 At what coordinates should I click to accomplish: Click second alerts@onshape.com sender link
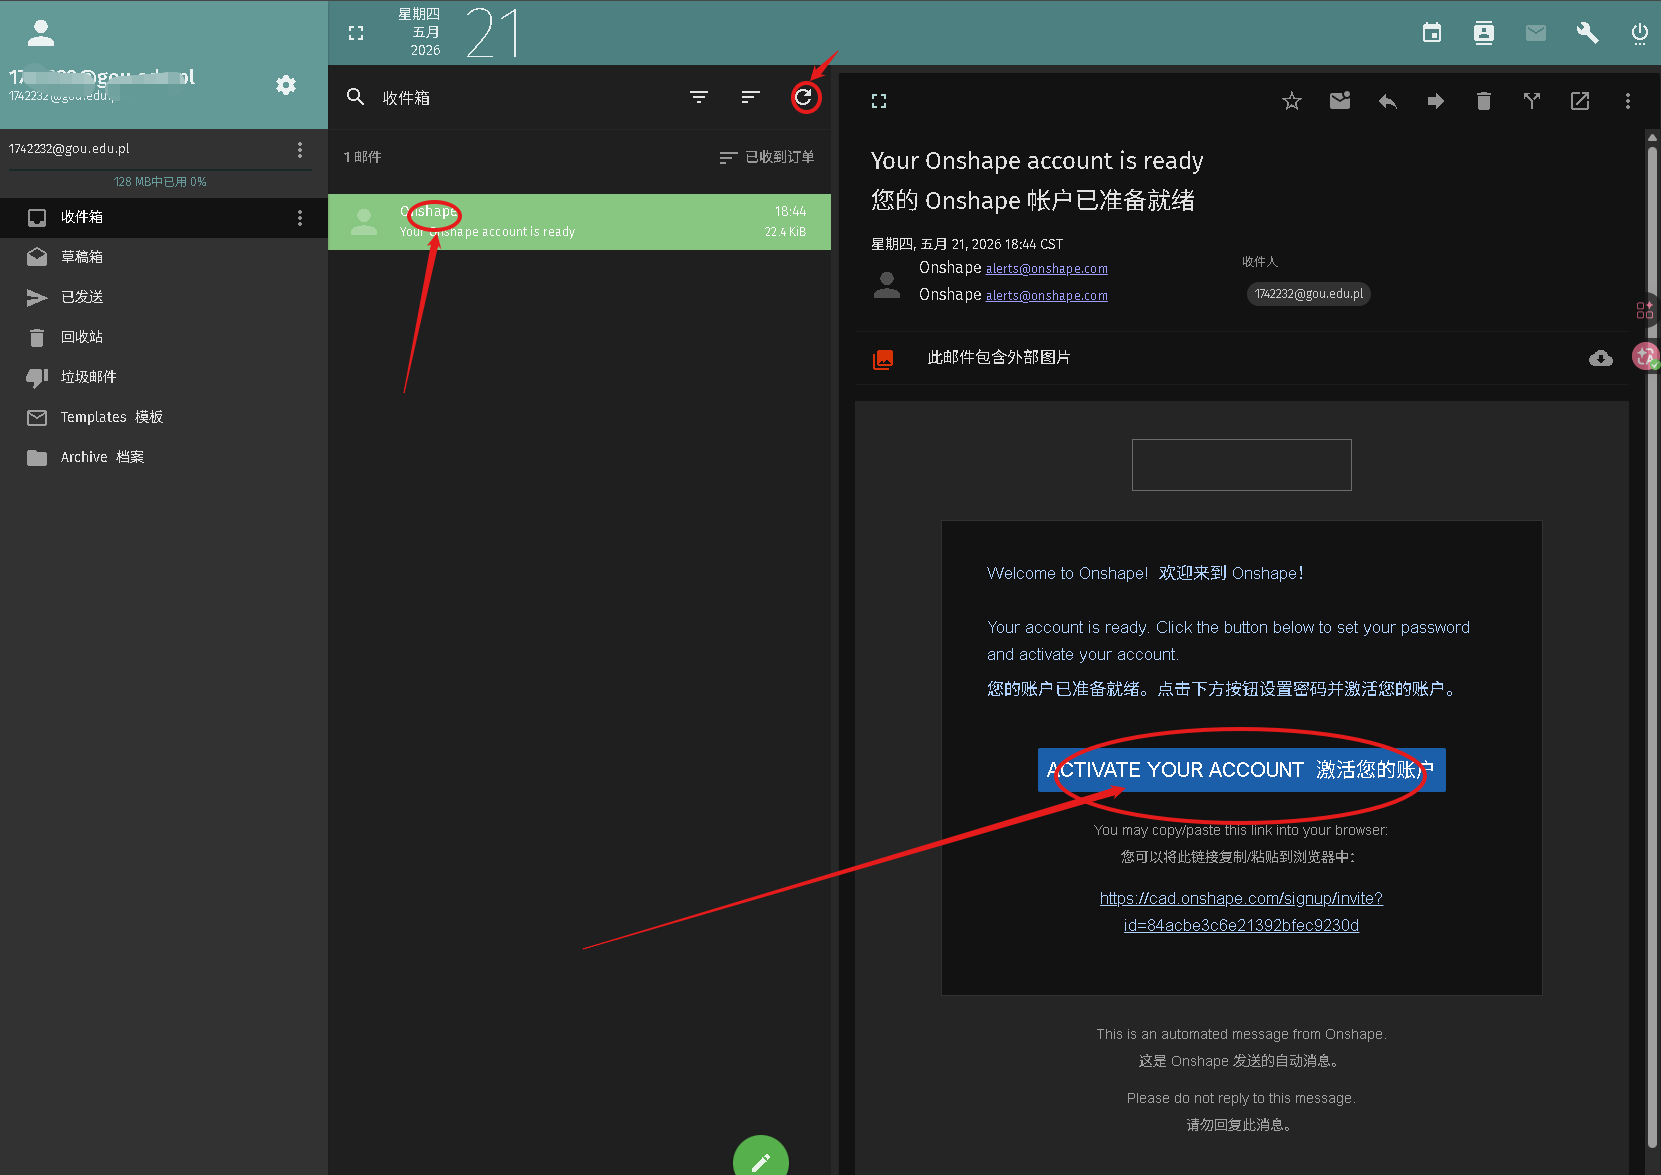1046,295
